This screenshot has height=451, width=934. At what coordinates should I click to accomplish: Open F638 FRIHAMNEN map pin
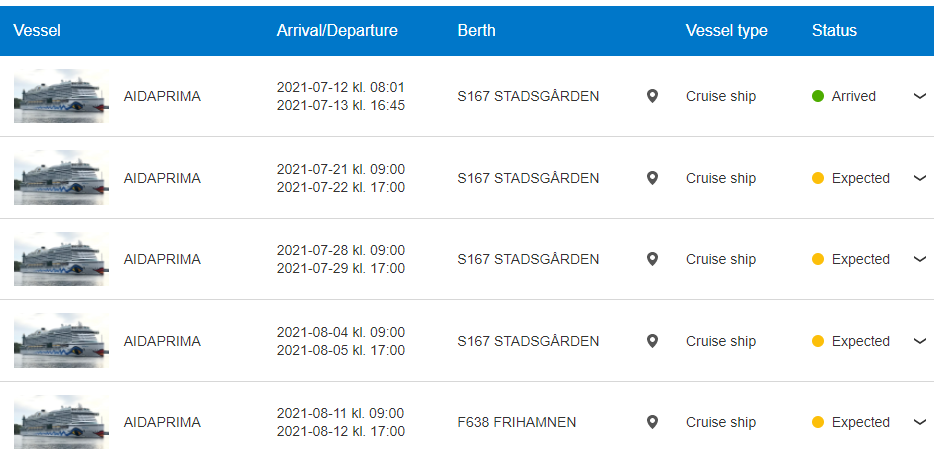coord(652,422)
